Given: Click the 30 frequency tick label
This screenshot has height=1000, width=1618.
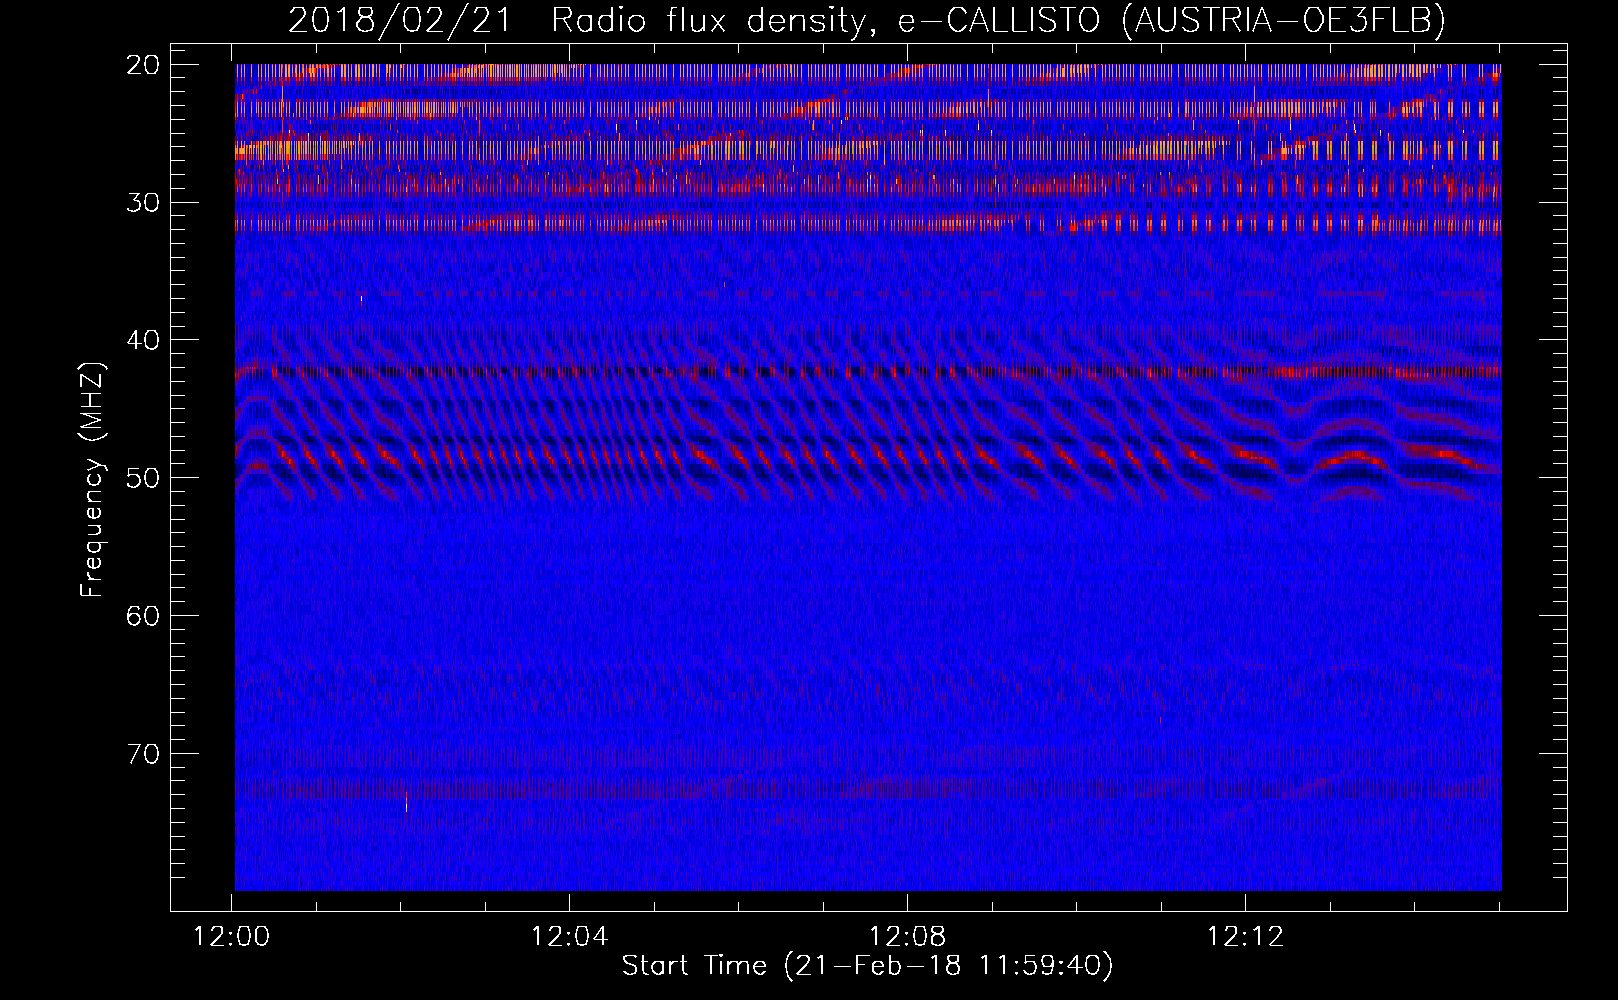Looking at the screenshot, I should (x=144, y=203).
